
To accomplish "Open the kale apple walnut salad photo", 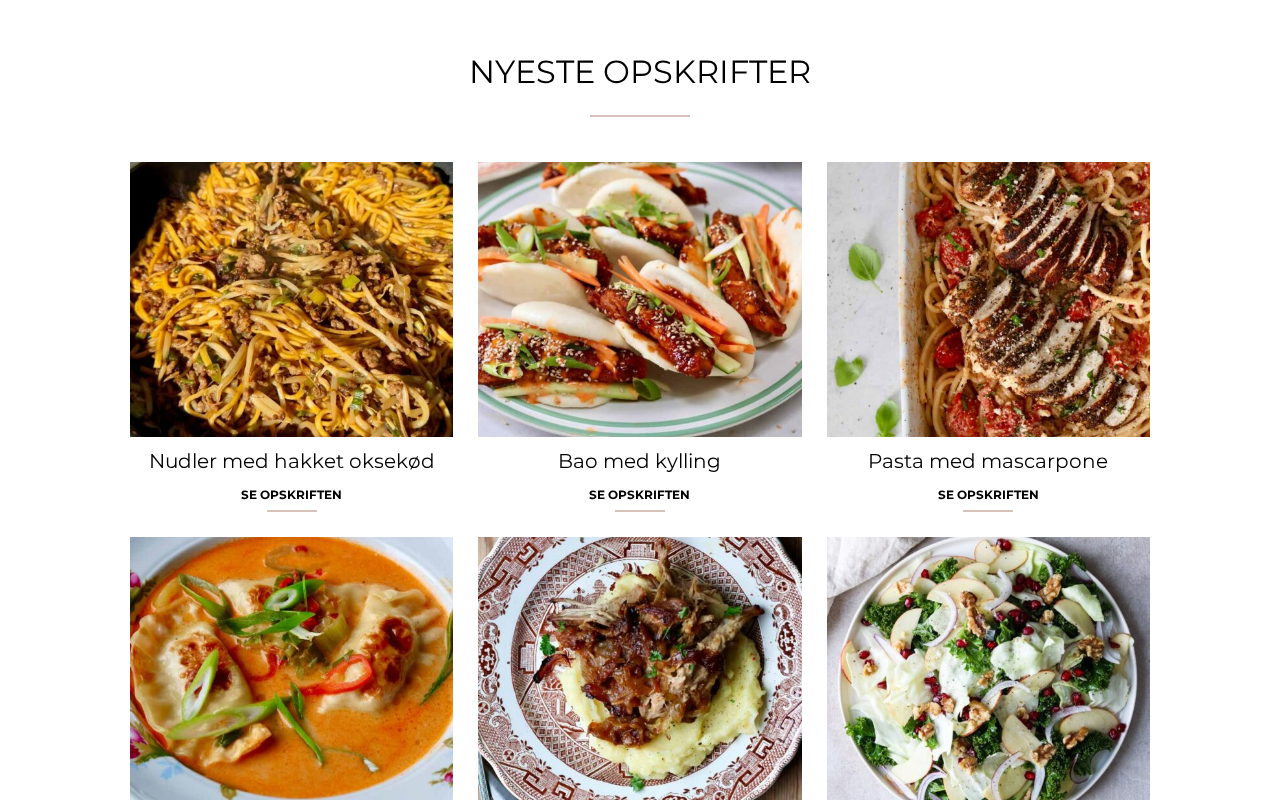I will [988, 668].
